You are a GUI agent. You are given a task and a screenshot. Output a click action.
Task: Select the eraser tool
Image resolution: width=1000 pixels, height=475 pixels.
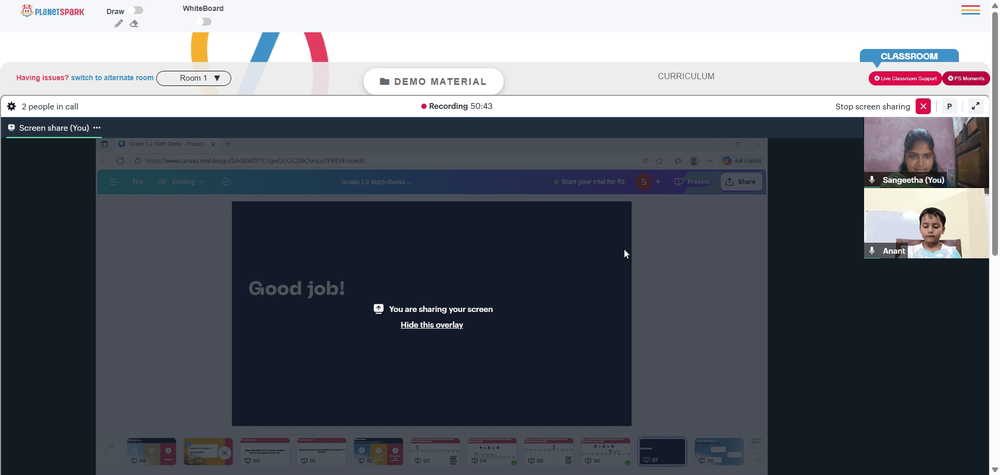134,24
